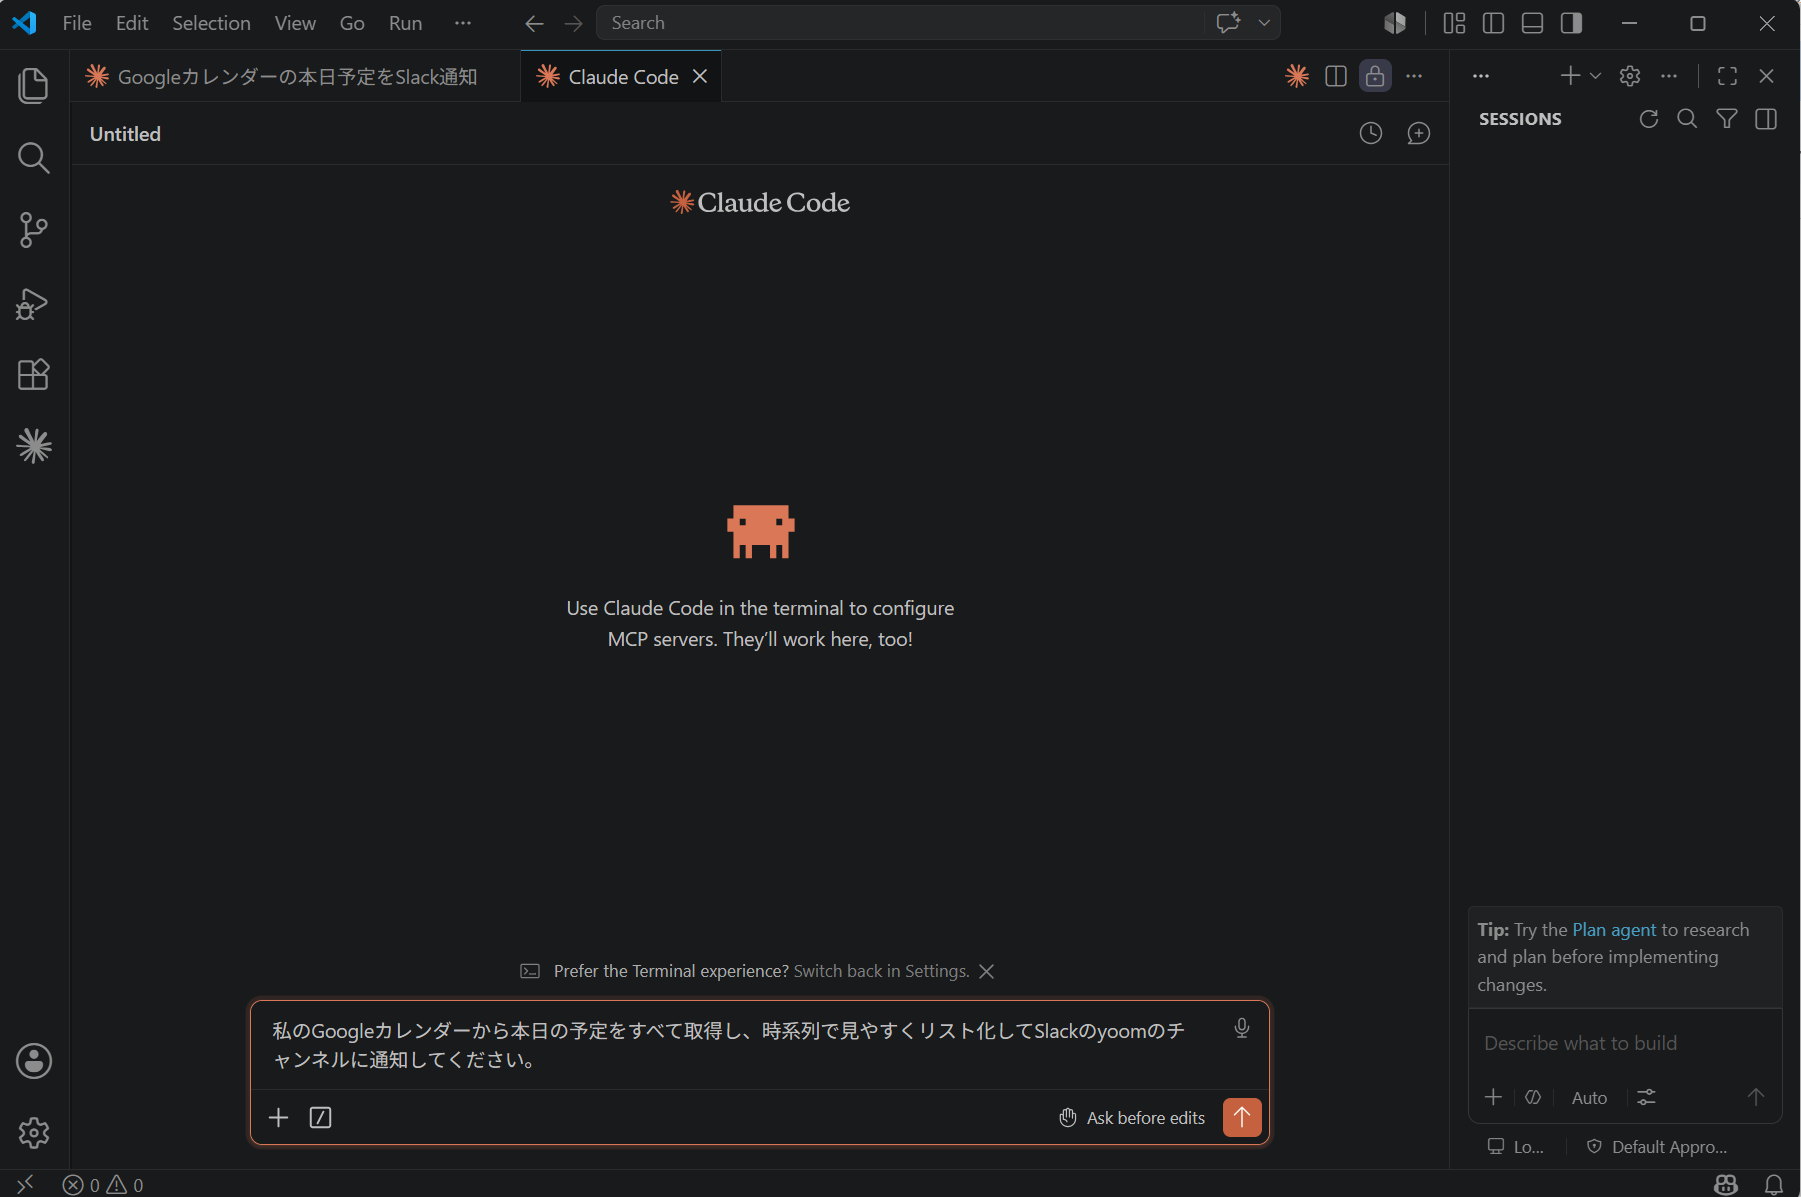Split the editor right

(x=1336, y=76)
